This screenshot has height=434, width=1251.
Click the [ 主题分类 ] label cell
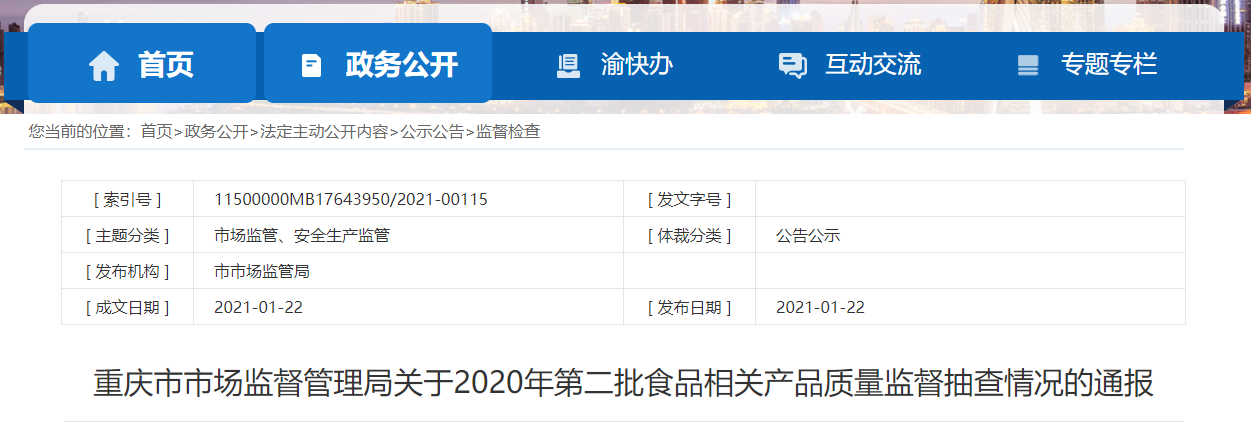pos(127,235)
